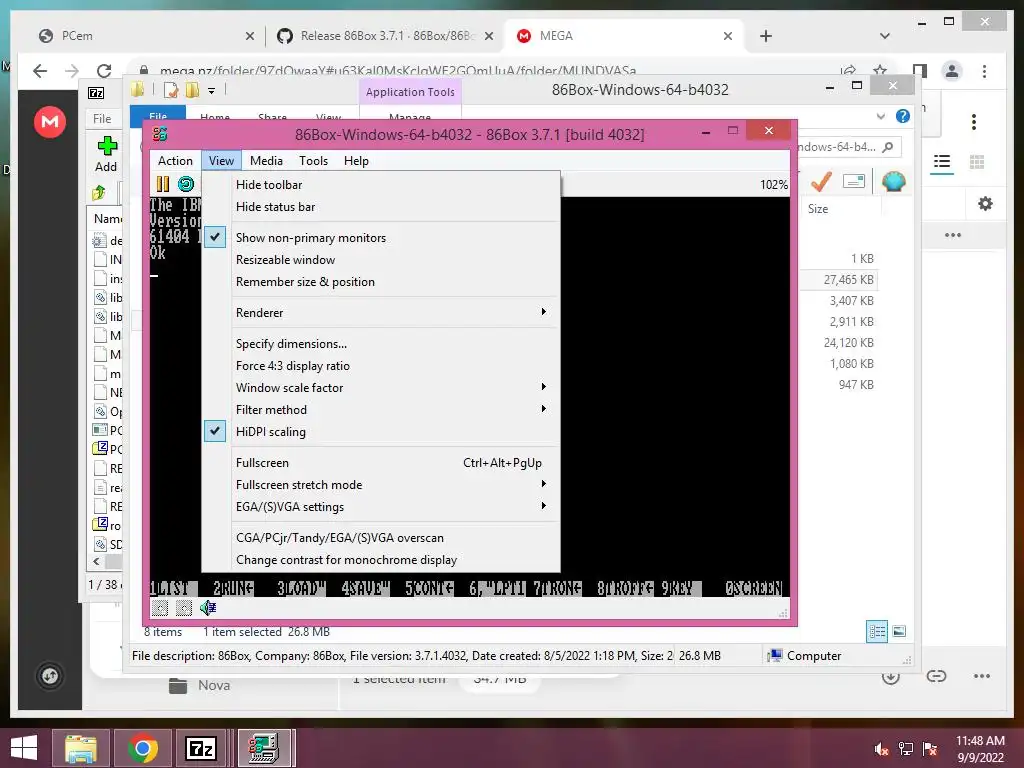Click MEGA link icon at bottom

pyautogui.click(x=936, y=676)
